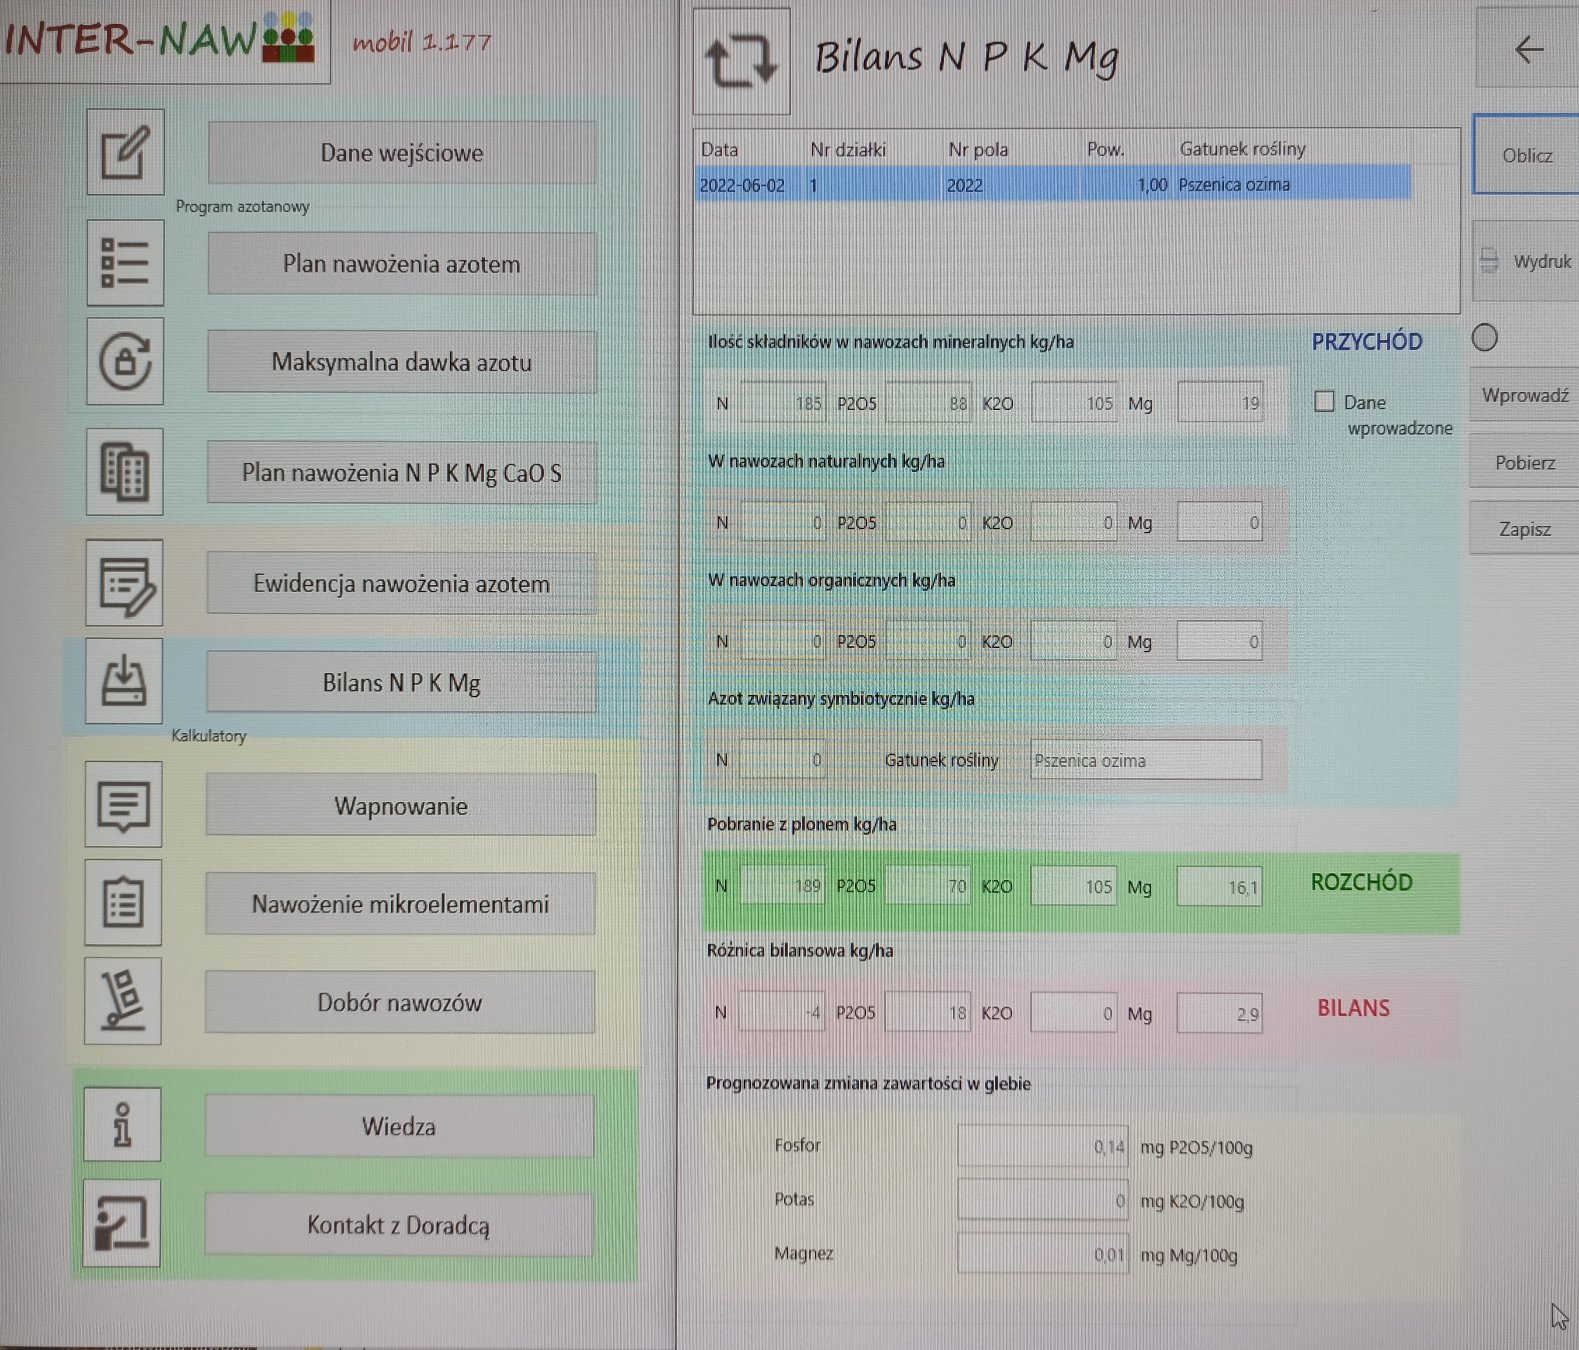Click the documents icon for NPK Mg CaO S plan

pyautogui.click(x=125, y=472)
